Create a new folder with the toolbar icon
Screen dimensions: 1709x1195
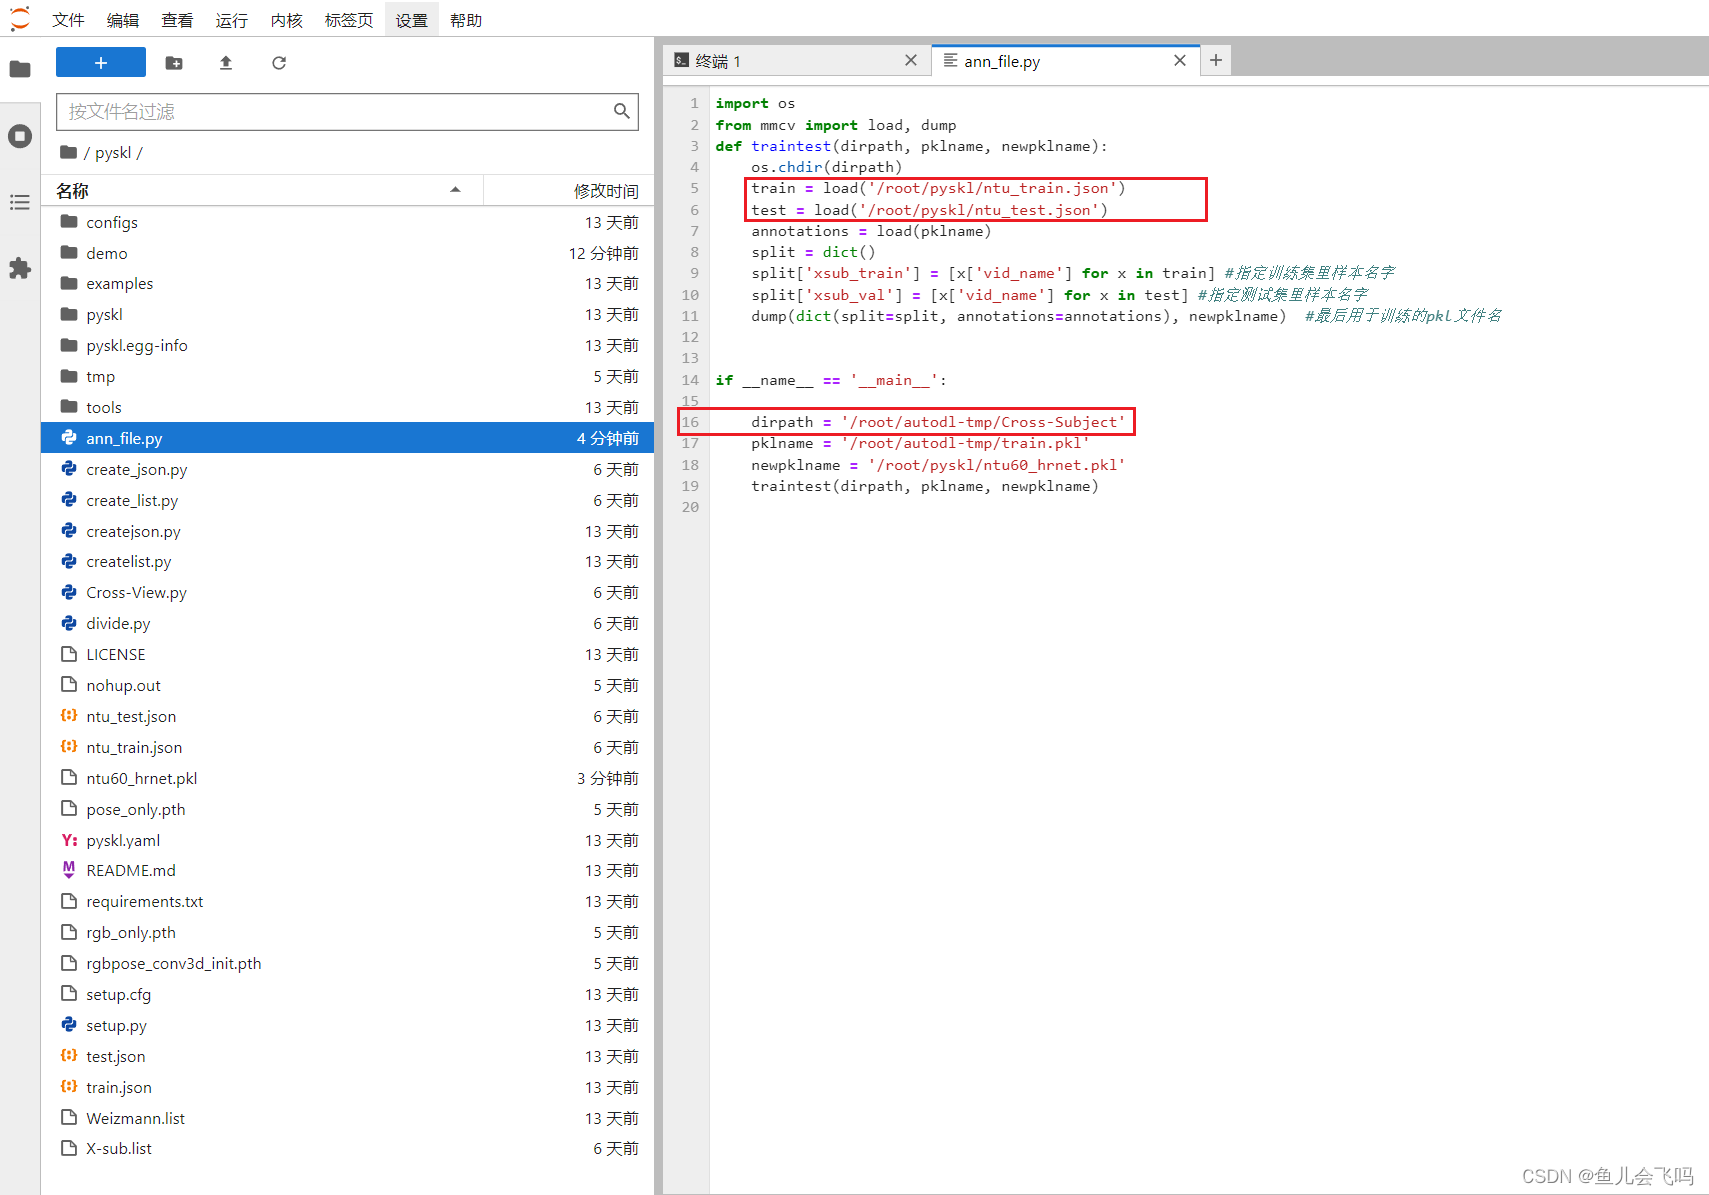point(173,62)
